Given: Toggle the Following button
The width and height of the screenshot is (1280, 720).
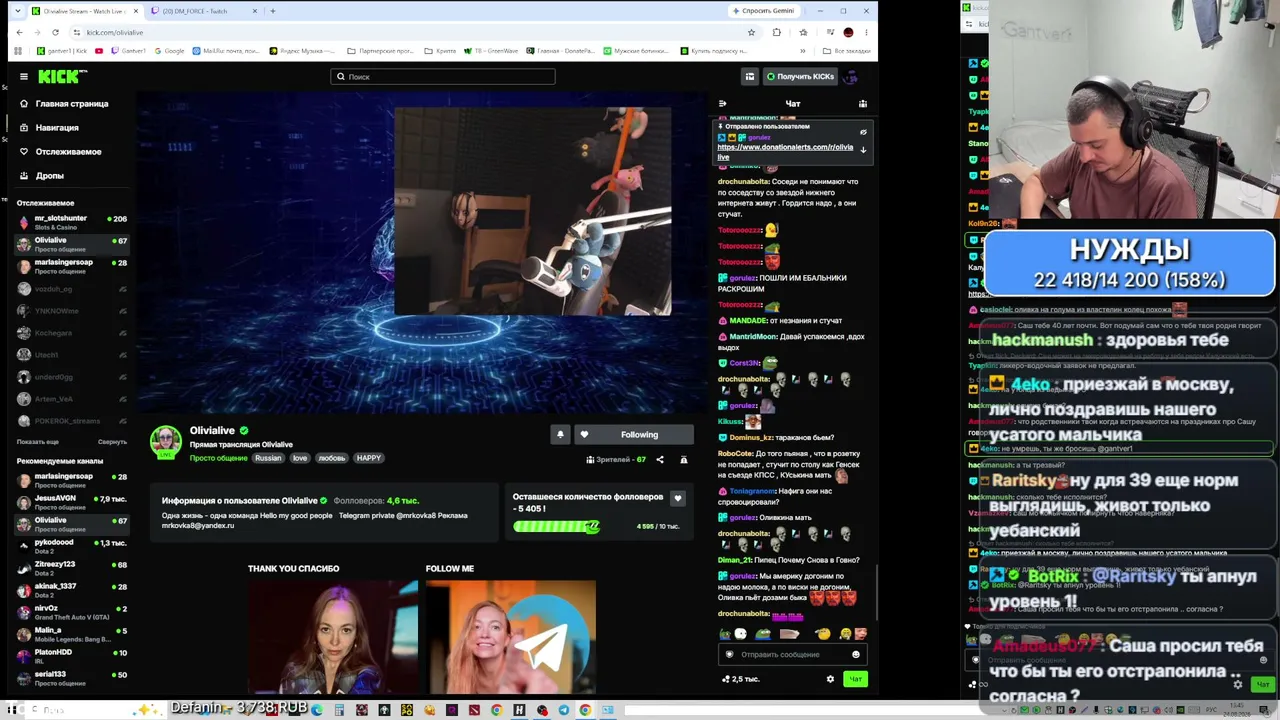Looking at the screenshot, I should coord(633,435).
